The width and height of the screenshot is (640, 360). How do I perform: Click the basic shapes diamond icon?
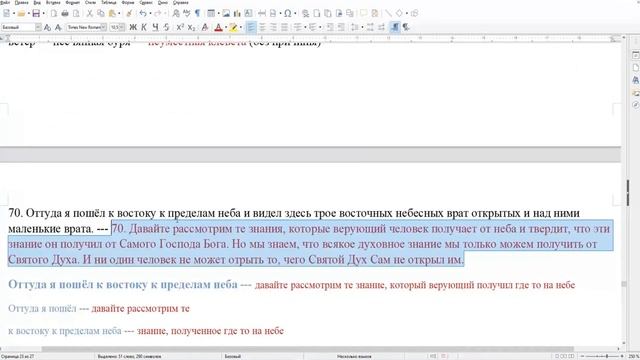coord(399,13)
